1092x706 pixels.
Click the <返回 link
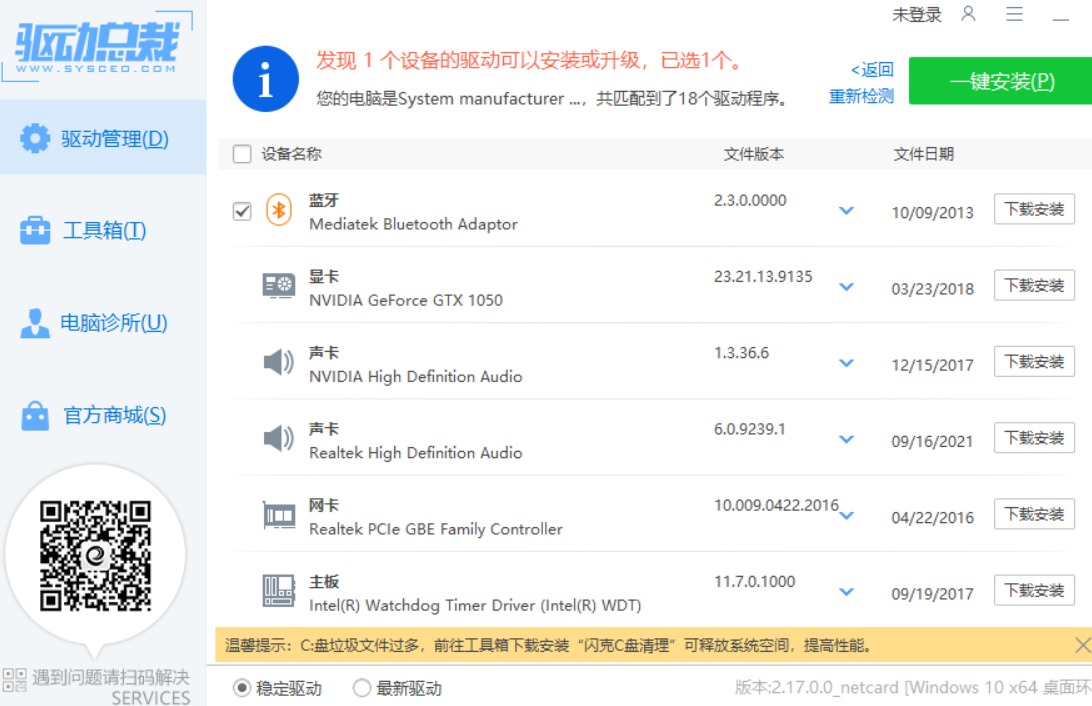872,70
